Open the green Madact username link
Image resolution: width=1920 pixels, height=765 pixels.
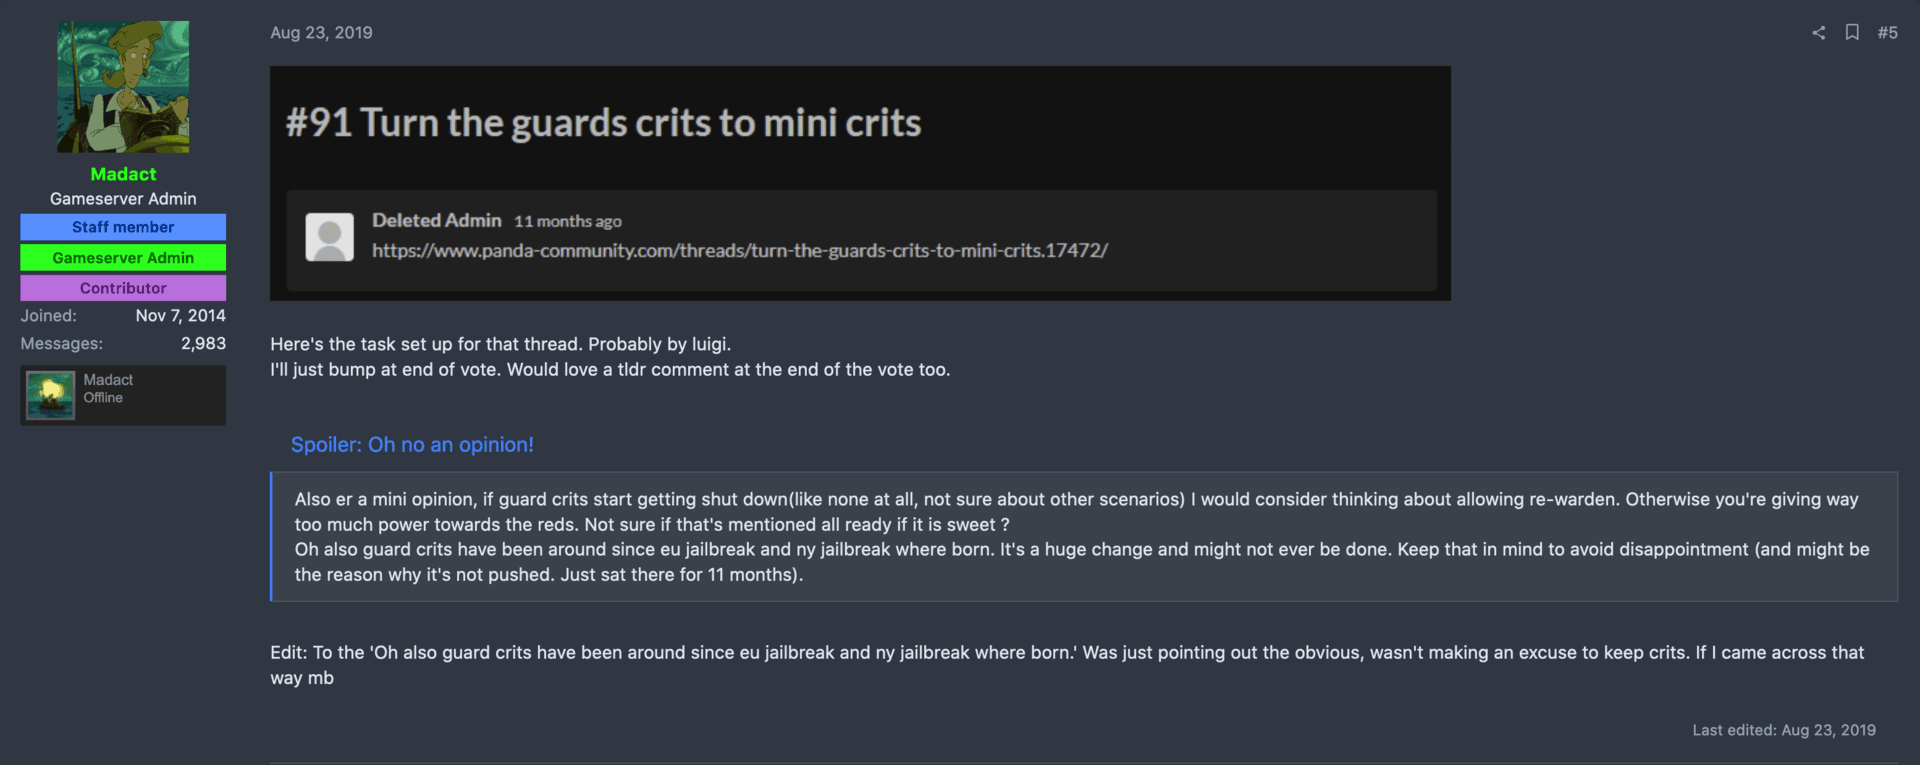123,174
